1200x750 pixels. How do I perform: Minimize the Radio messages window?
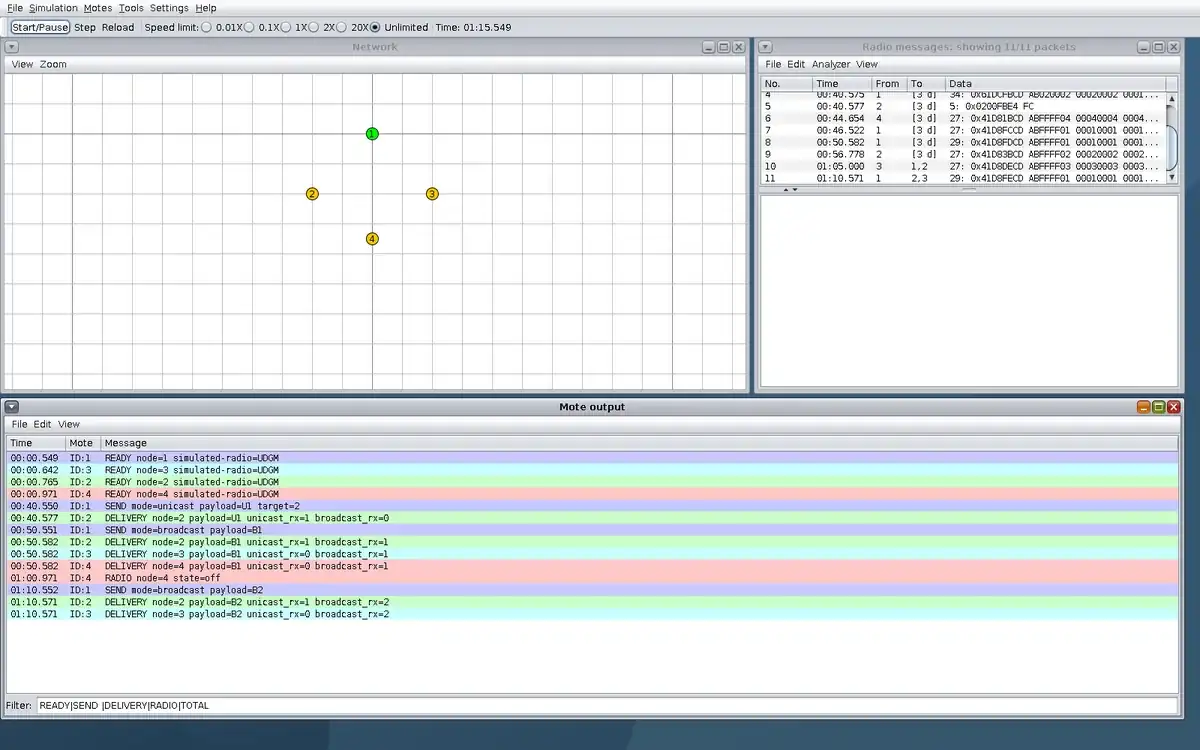(x=1144, y=47)
